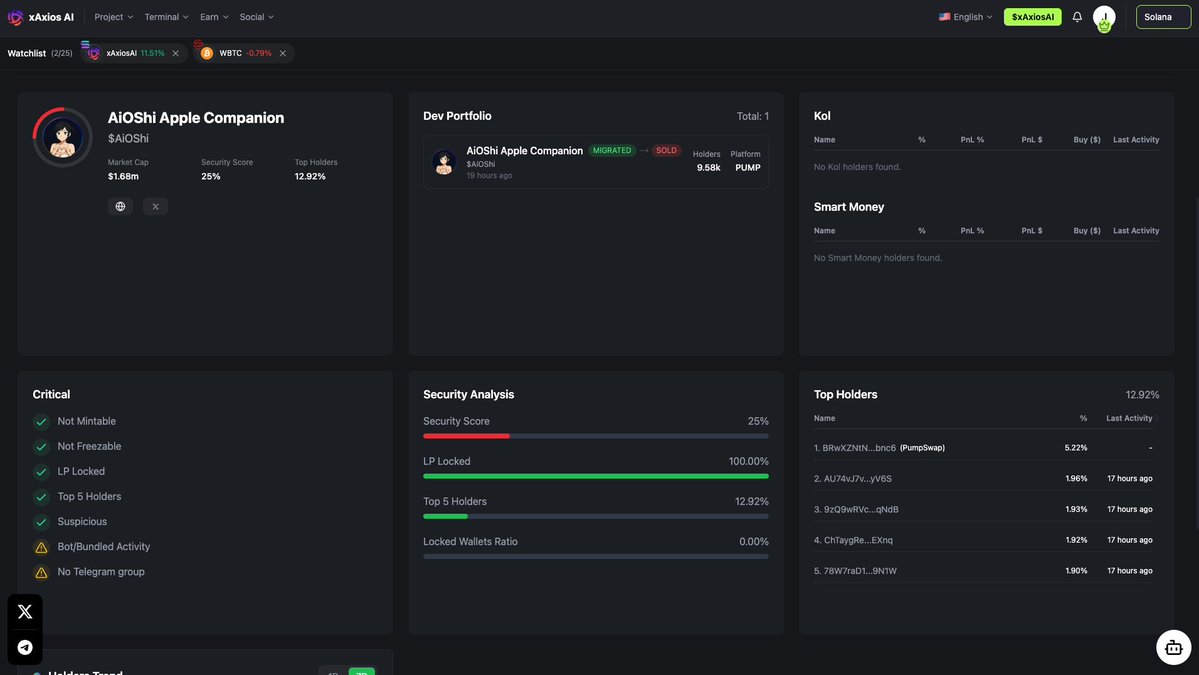Open the token X profile icon

[x=155, y=206]
